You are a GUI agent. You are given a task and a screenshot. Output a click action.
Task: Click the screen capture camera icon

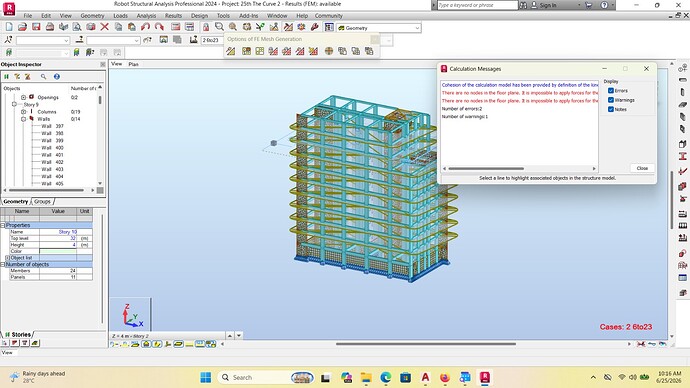point(91,27)
